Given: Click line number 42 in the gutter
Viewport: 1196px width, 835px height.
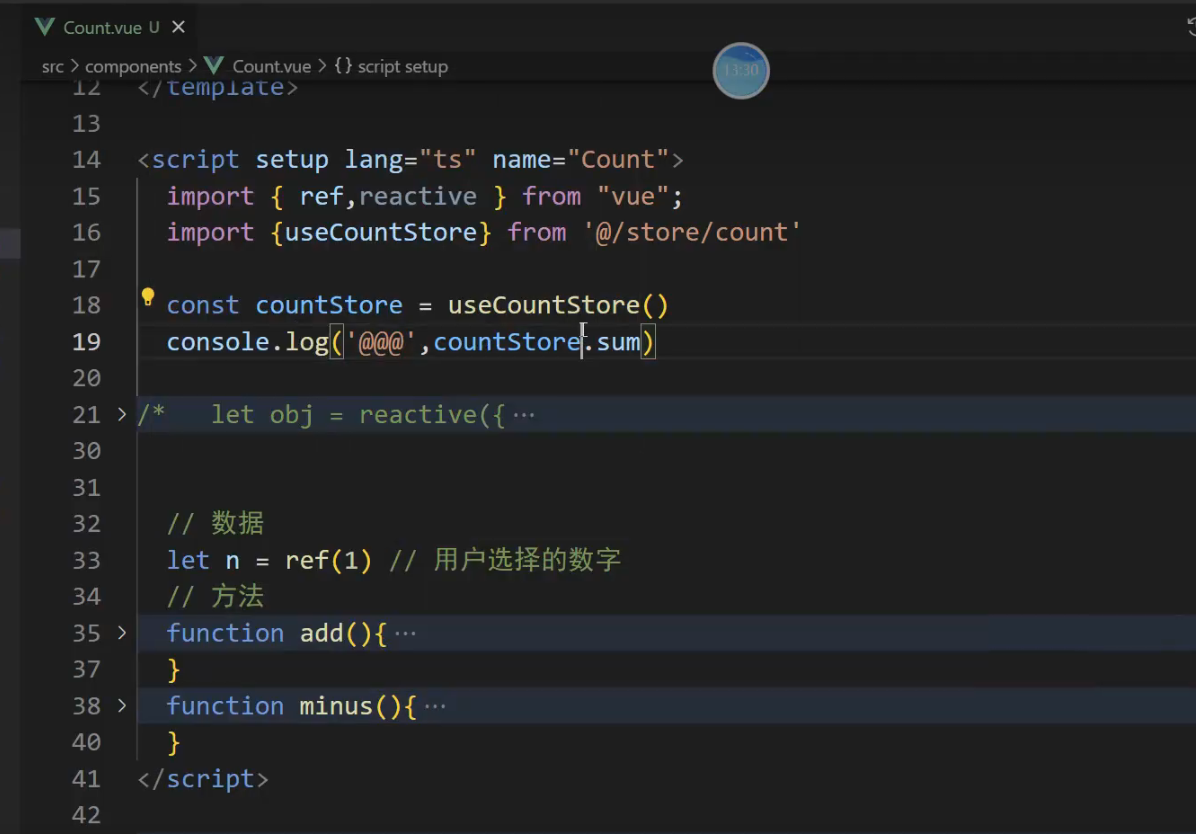Looking at the screenshot, I should [86, 815].
